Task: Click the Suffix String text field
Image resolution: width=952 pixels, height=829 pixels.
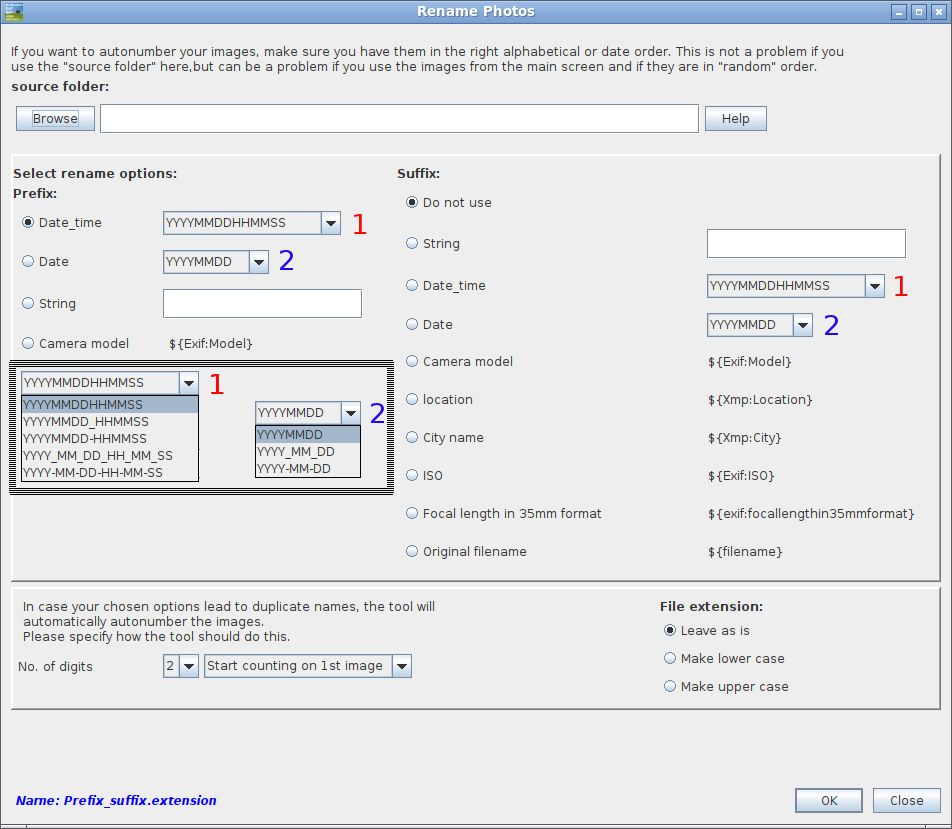Action: (x=806, y=244)
